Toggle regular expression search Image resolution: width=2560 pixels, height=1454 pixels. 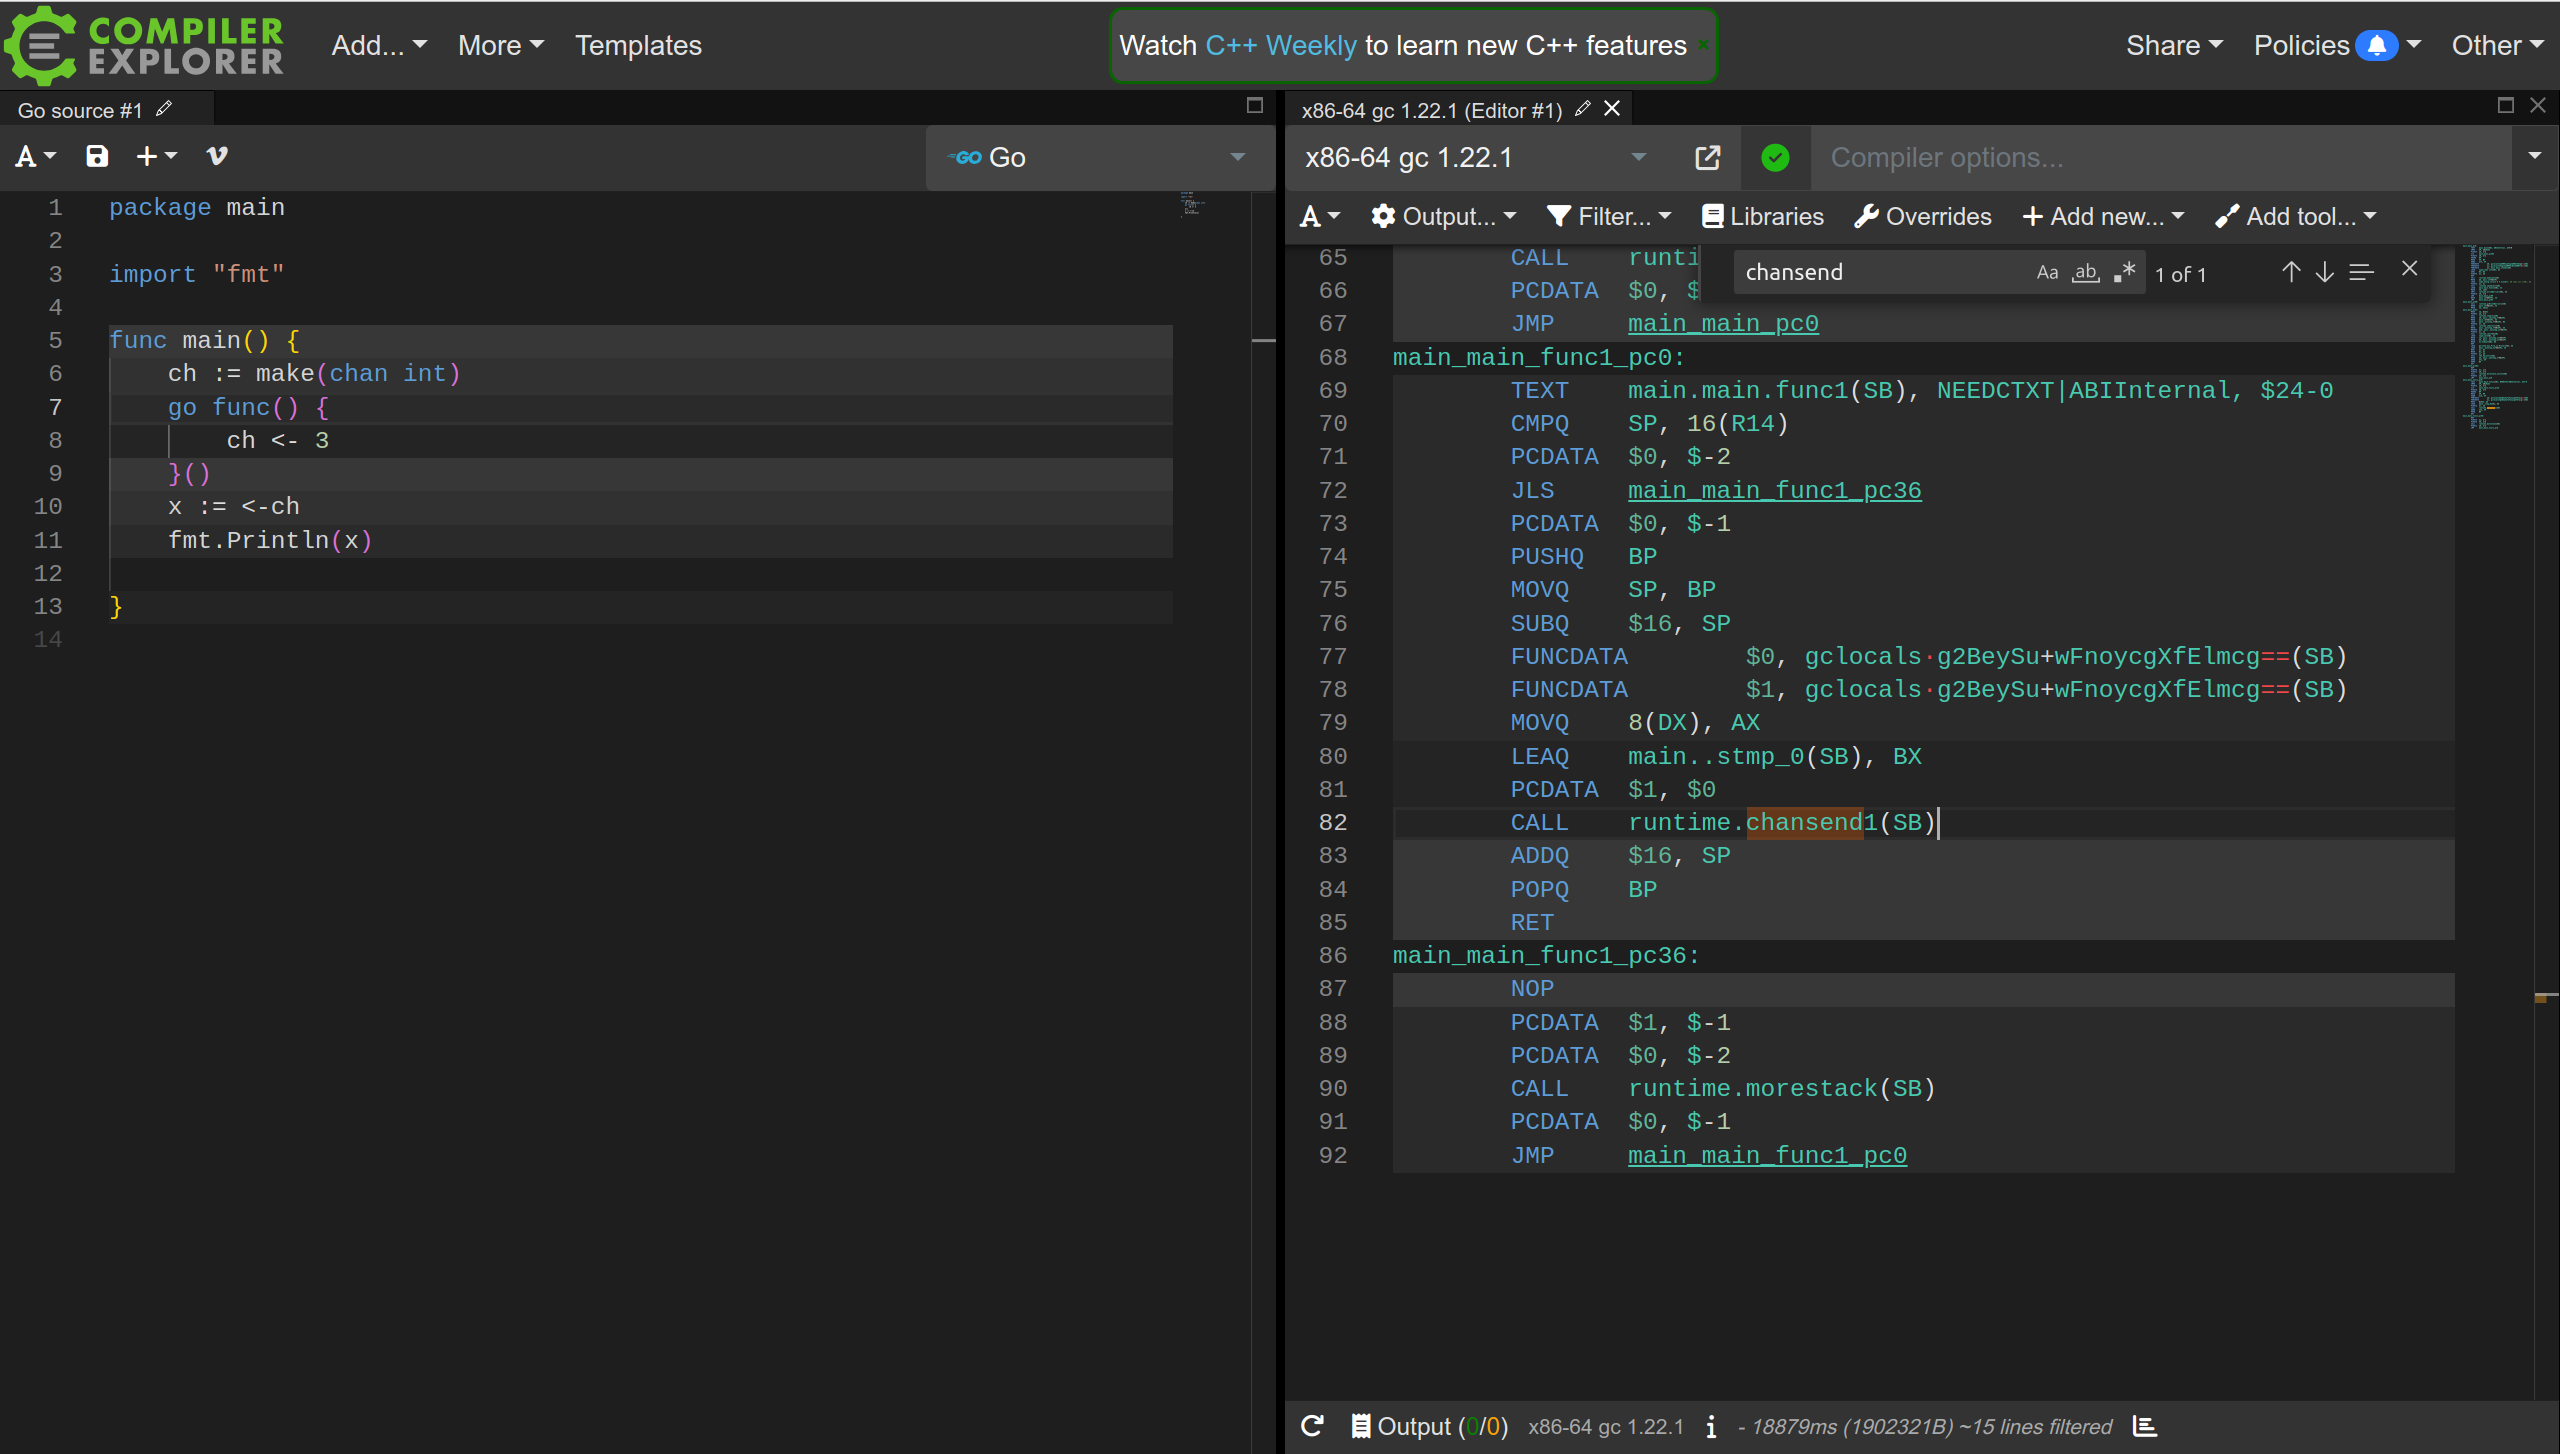pos(2124,272)
